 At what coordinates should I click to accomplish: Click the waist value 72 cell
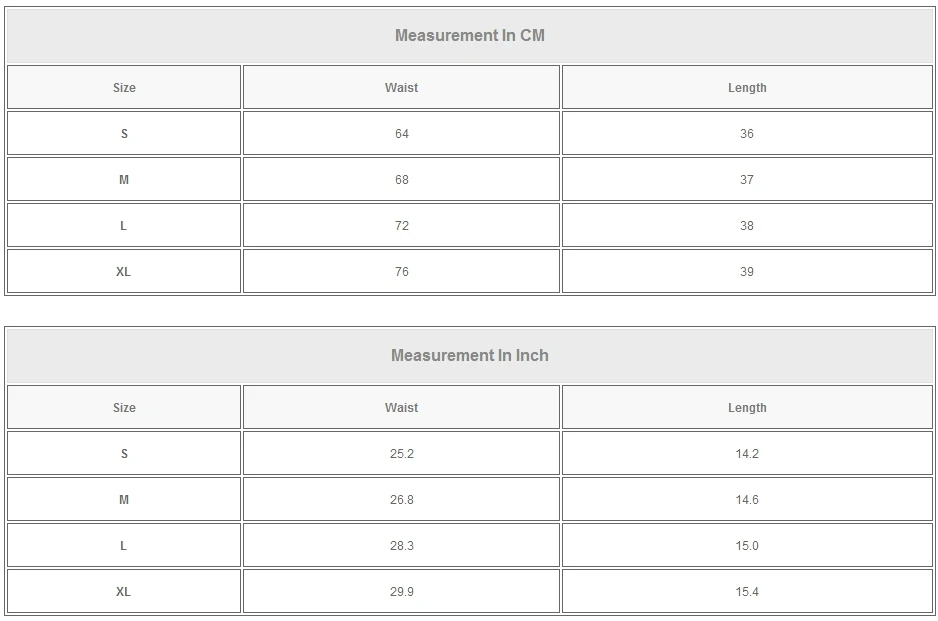[401, 226]
